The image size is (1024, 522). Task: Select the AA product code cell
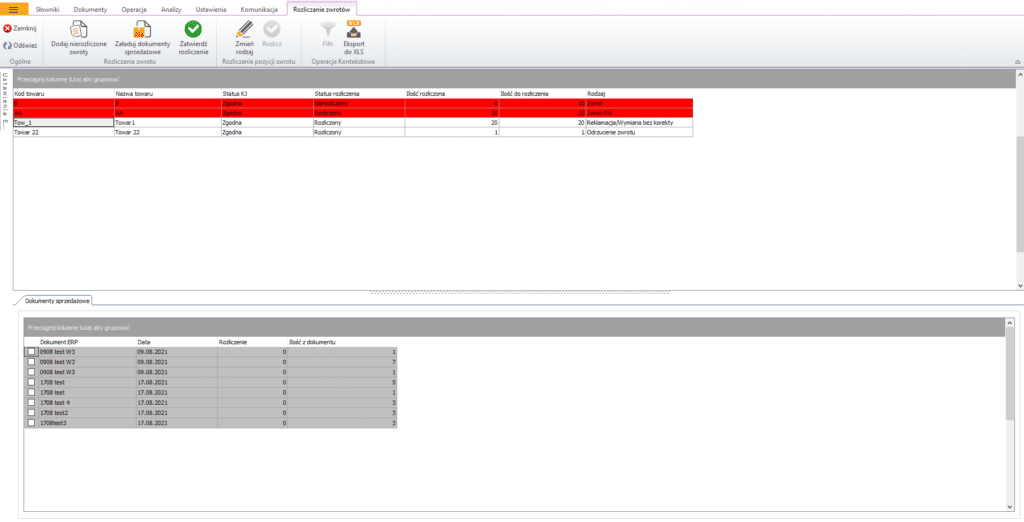pos(63,113)
